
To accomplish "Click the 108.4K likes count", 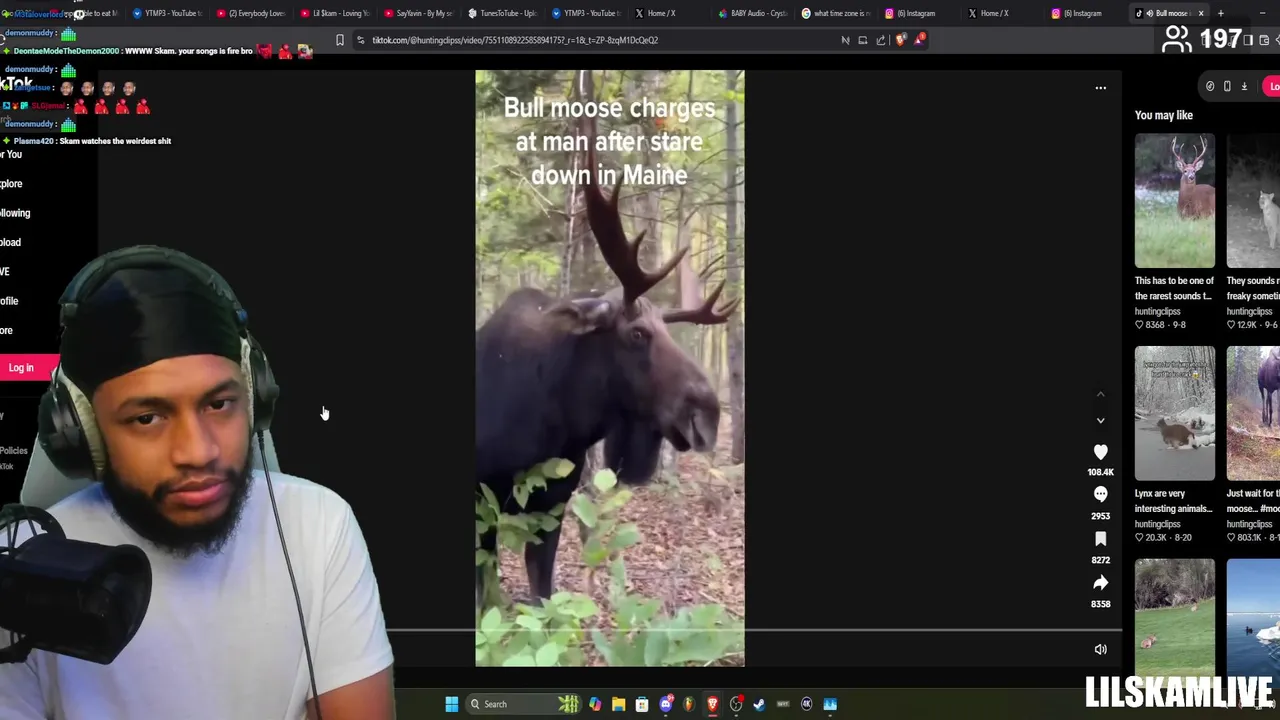I will pos(1100,472).
